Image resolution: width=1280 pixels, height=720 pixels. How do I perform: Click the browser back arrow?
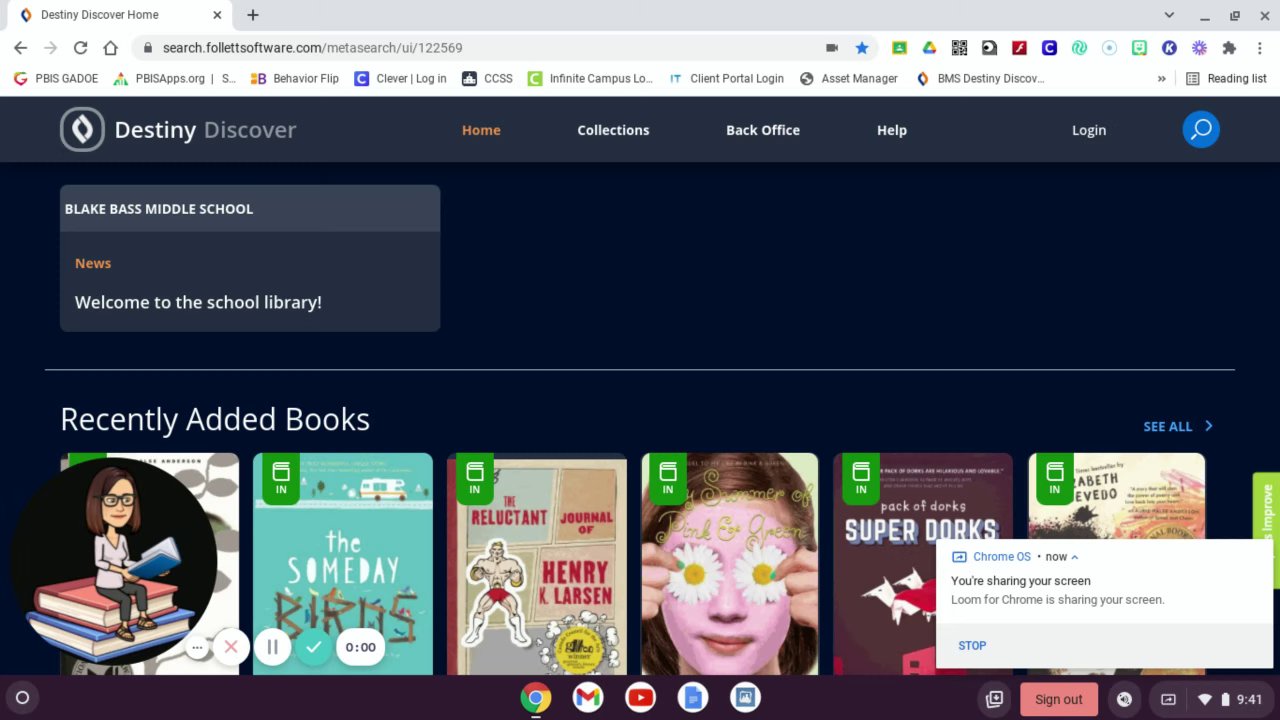point(21,48)
